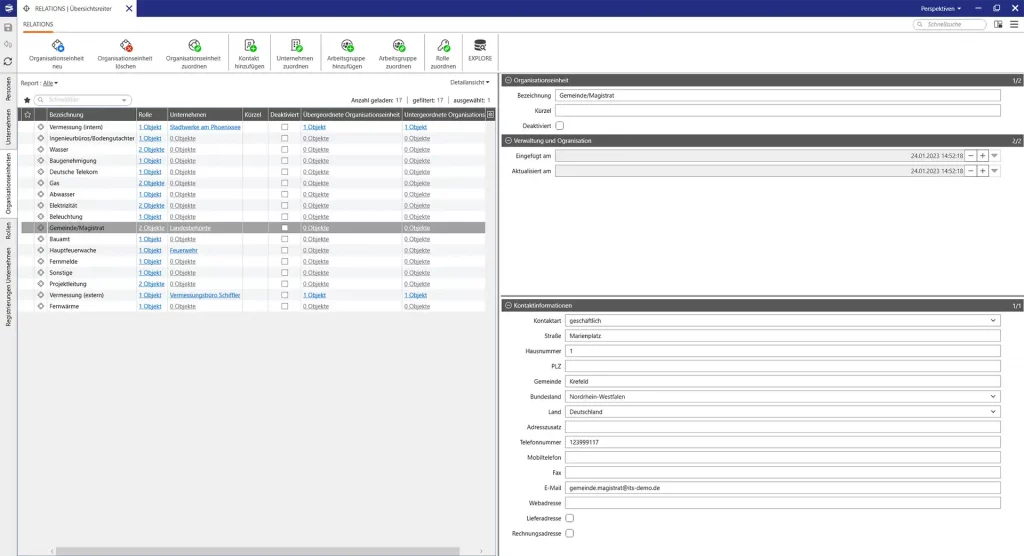Click the Arbeitsgruppe hinzufügen icon
This screenshot has width=1024, height=556.
click(x=346, y=46)
